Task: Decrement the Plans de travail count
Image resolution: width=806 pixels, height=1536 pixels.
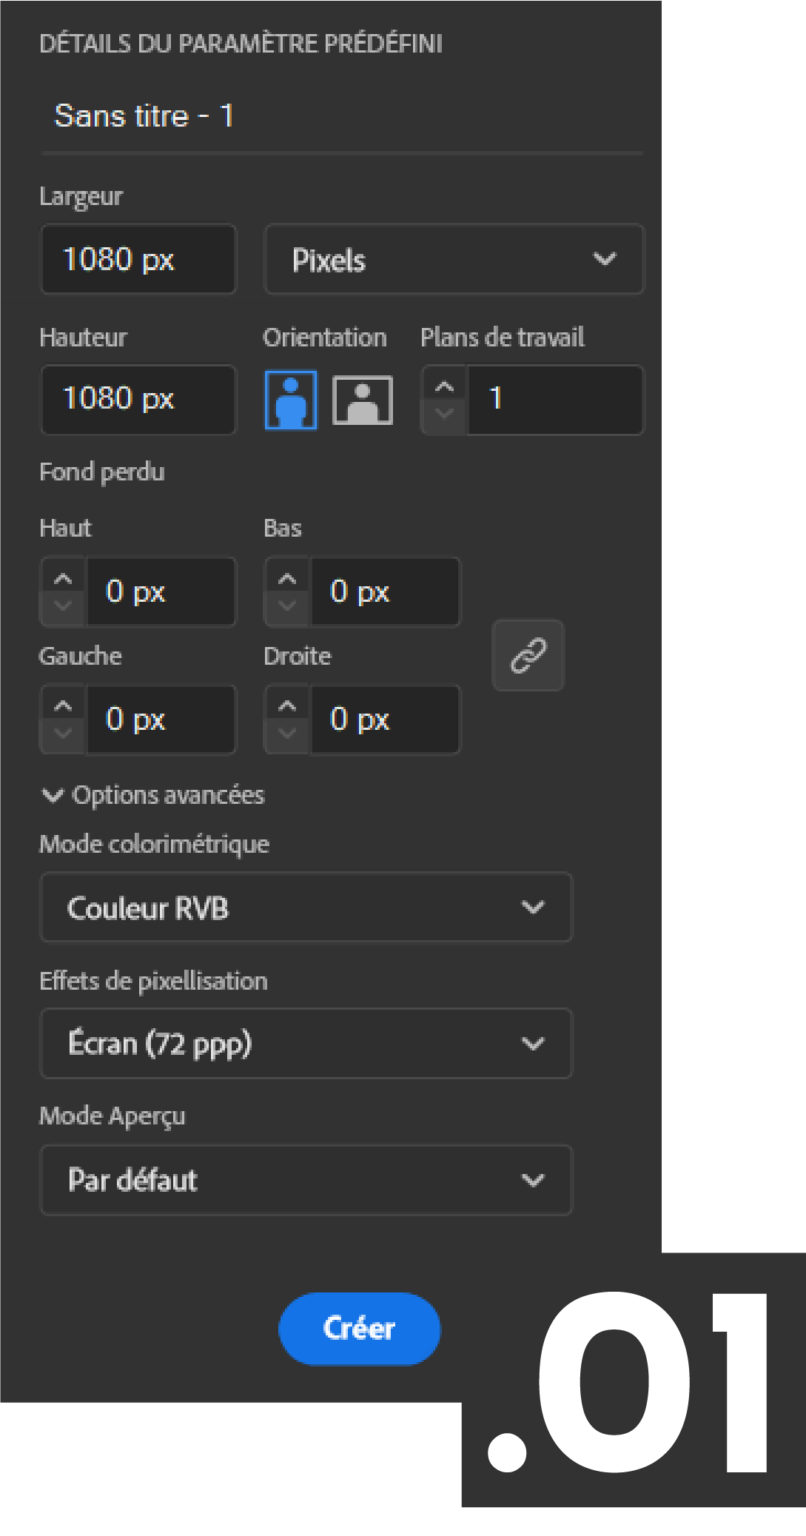Action: point(443,412)
